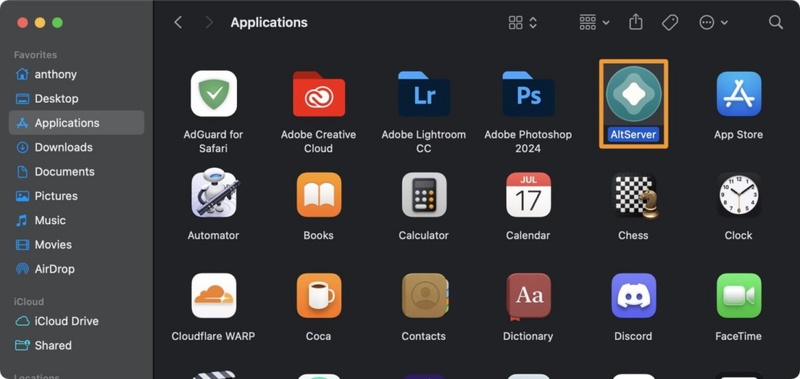Open the Adobe Creative Cloud folder
Image resolution: width=800 pixels, height=379 pixels.
[x=318, y=94]
